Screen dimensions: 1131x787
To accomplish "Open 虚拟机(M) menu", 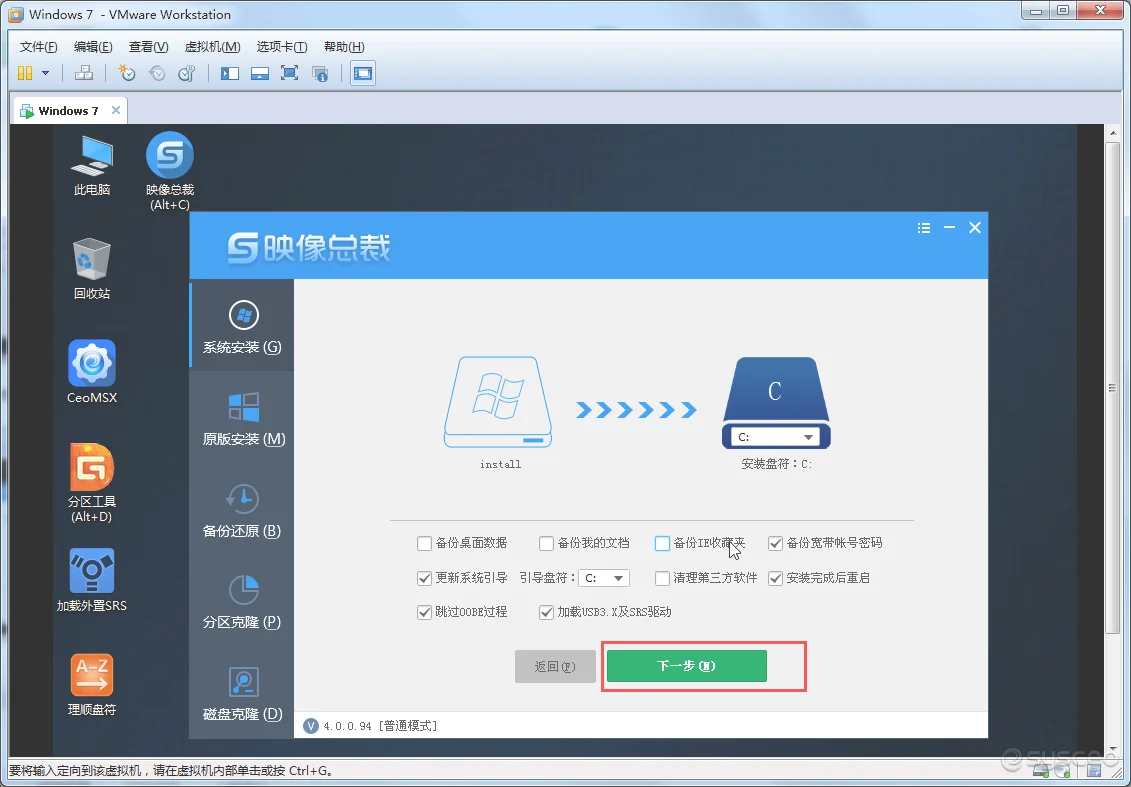I will (x=212, y=47).
